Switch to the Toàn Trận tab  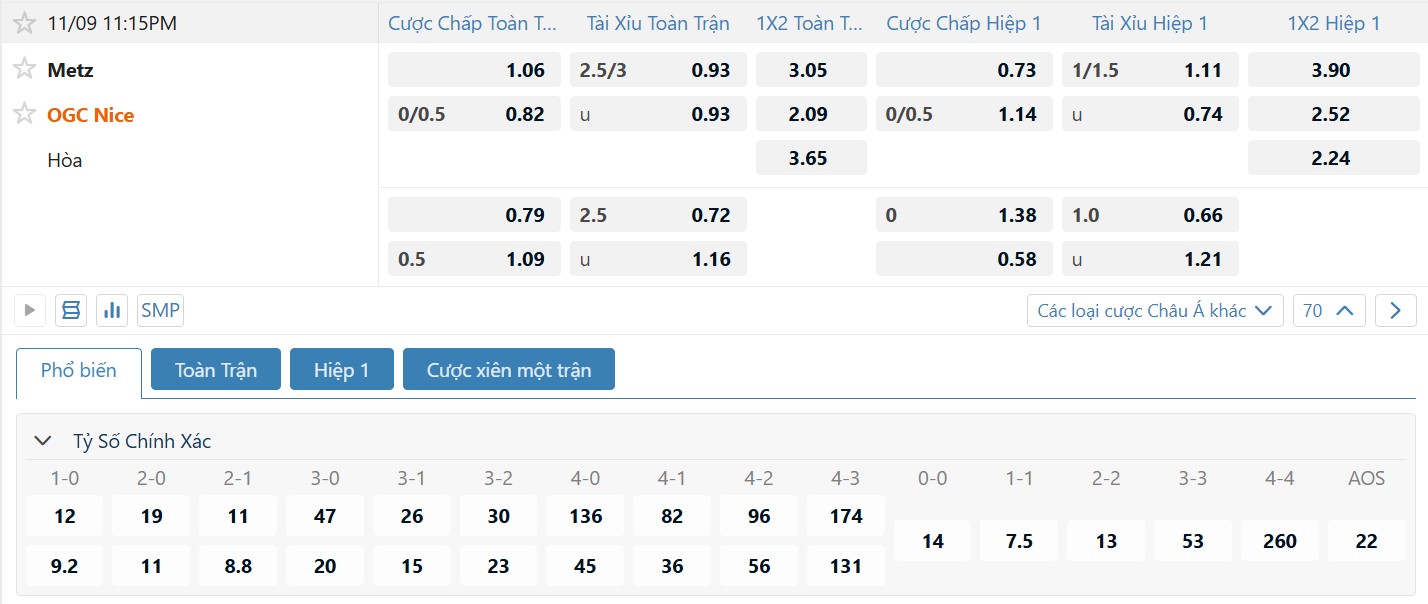click(x=216, y=370)
